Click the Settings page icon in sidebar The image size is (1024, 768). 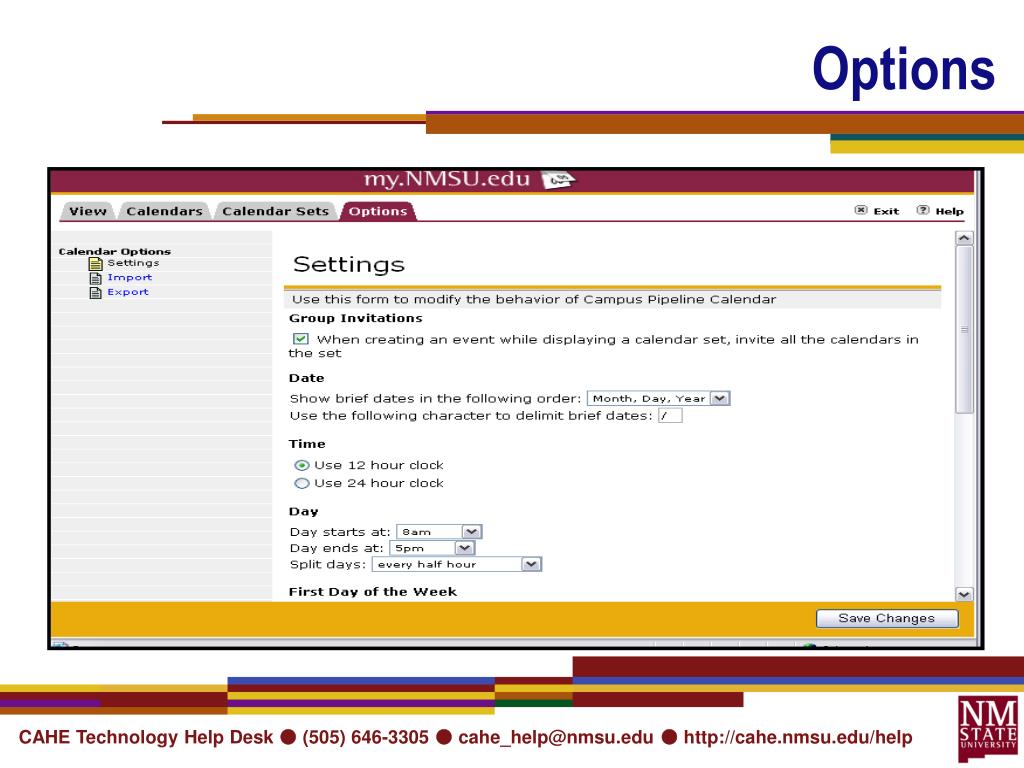click(96, 264)
